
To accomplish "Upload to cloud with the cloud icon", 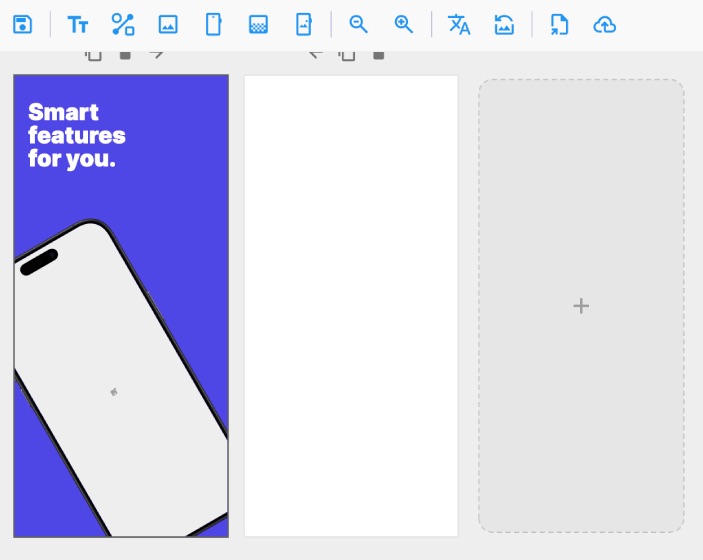I will 604,25.
